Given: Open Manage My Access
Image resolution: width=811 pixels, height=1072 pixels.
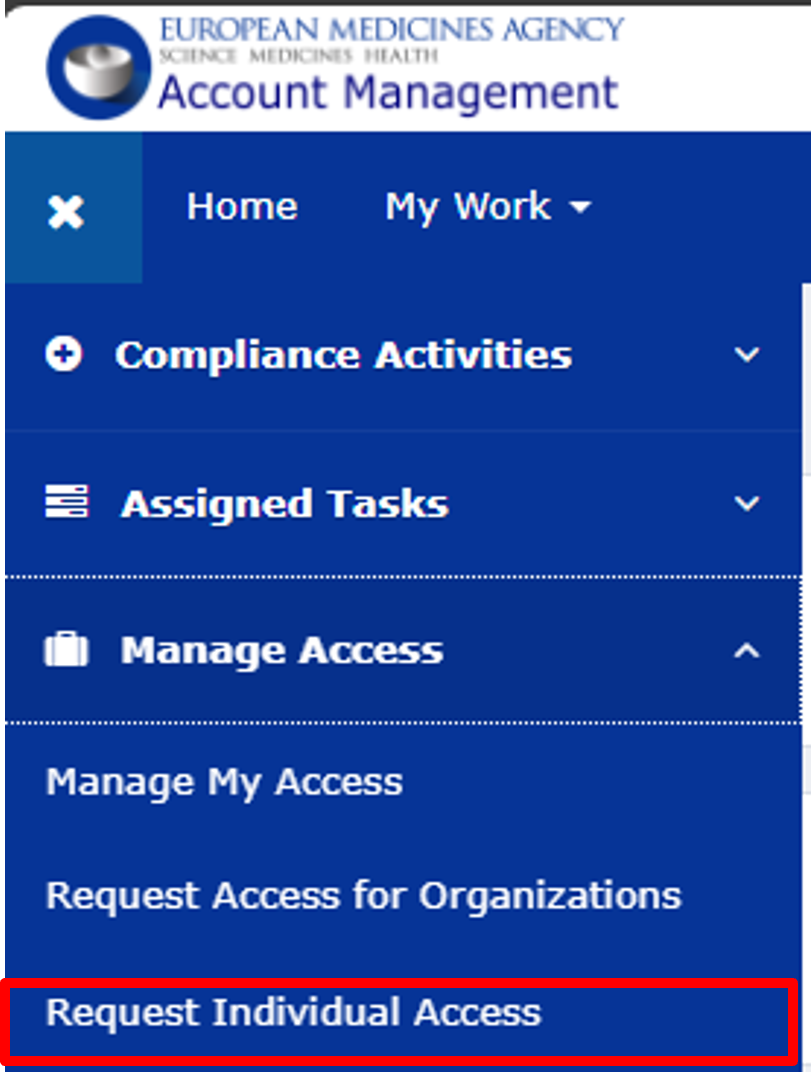Looking at the screenshot, I should [224, 782].
